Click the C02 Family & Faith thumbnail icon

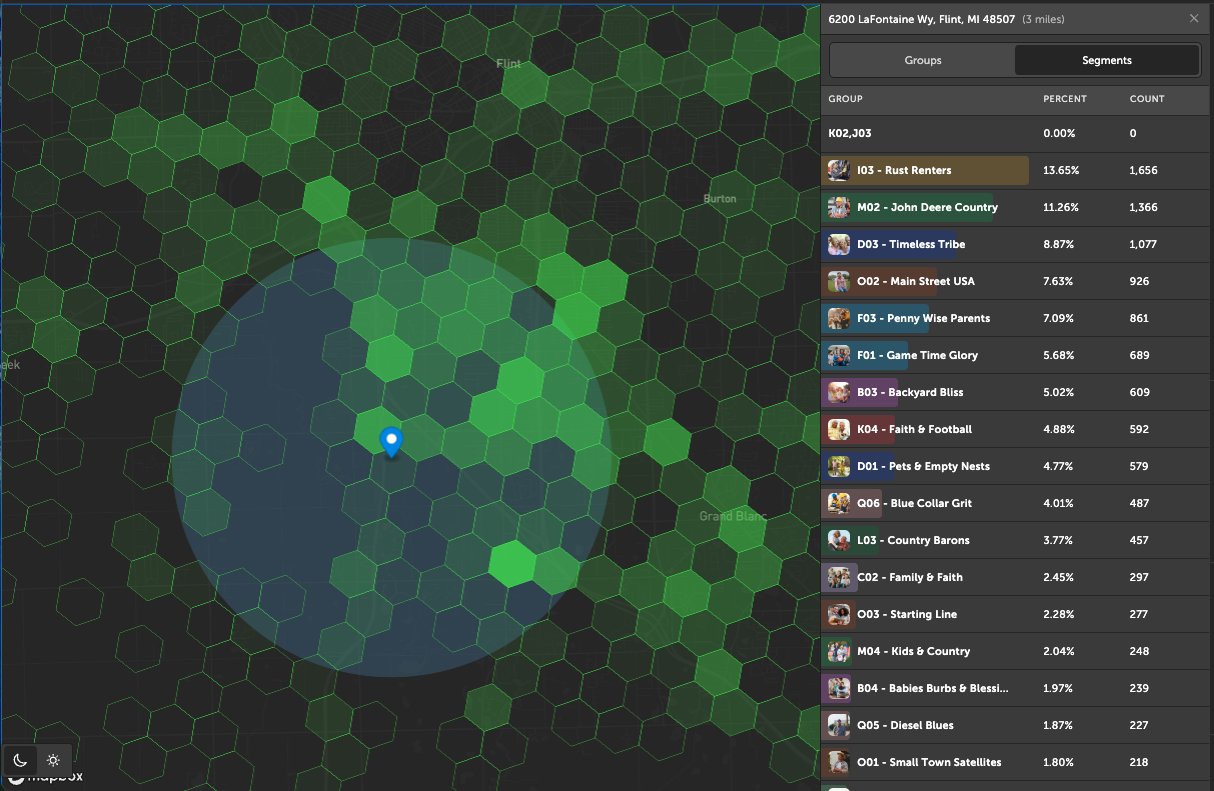(x=839, y=577)
